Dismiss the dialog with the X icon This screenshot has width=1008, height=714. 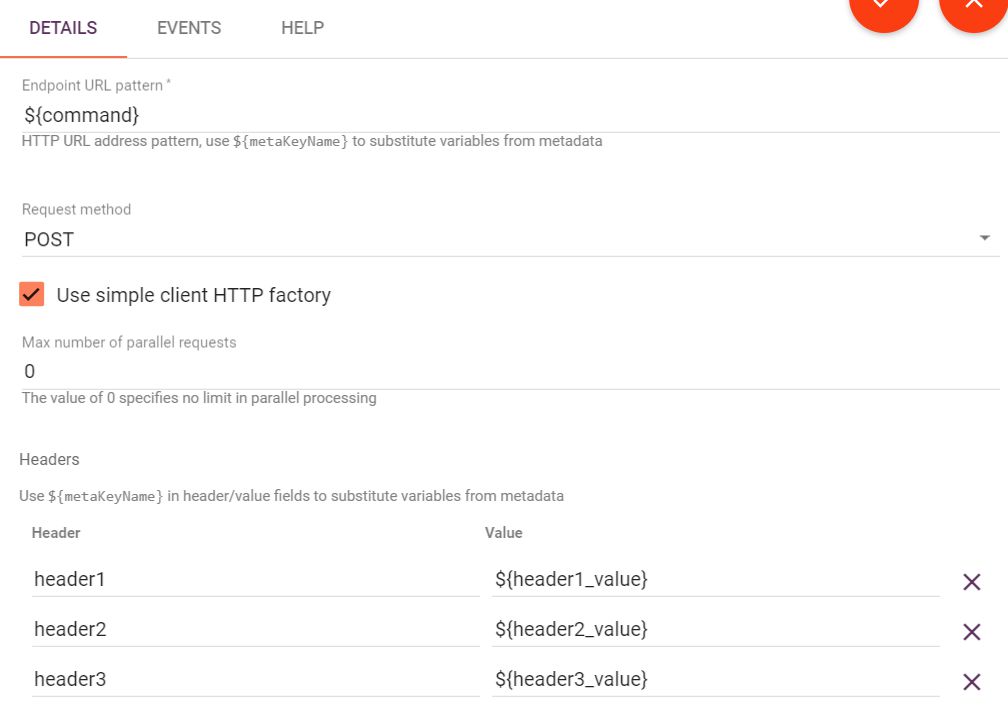pos(972,12)
